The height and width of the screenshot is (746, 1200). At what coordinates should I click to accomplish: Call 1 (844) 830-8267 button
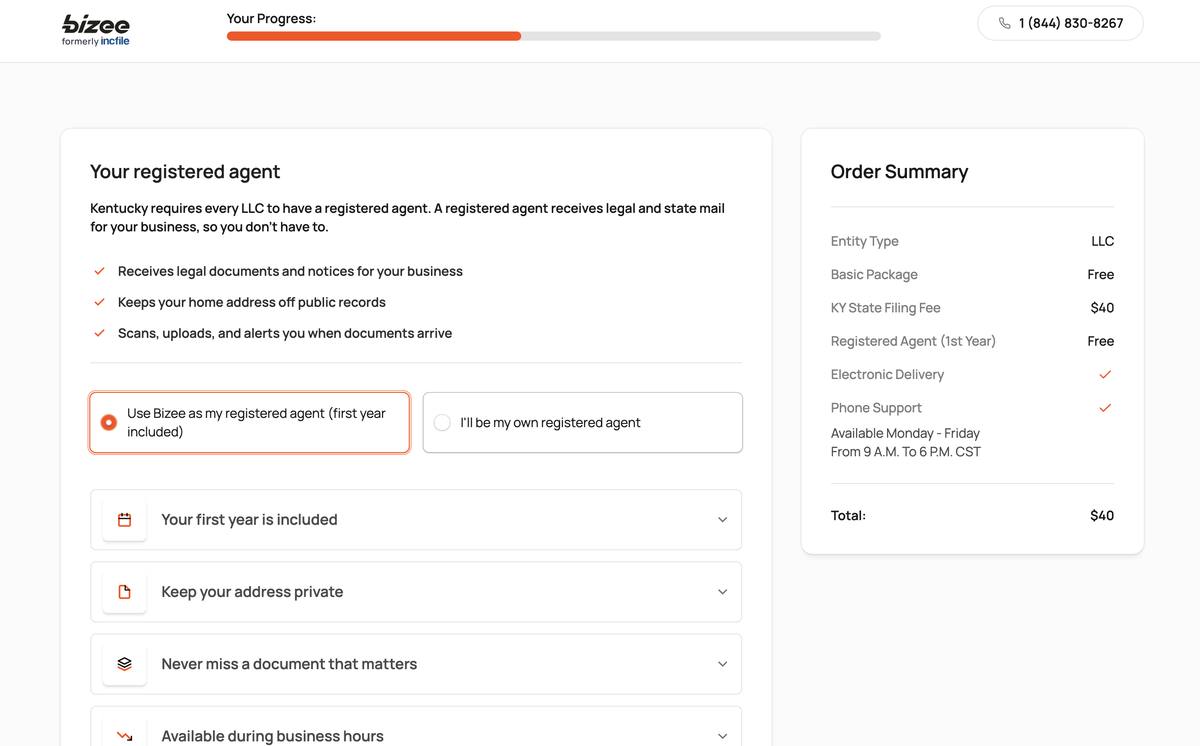pyautogui.click(x=1060, y=23)
